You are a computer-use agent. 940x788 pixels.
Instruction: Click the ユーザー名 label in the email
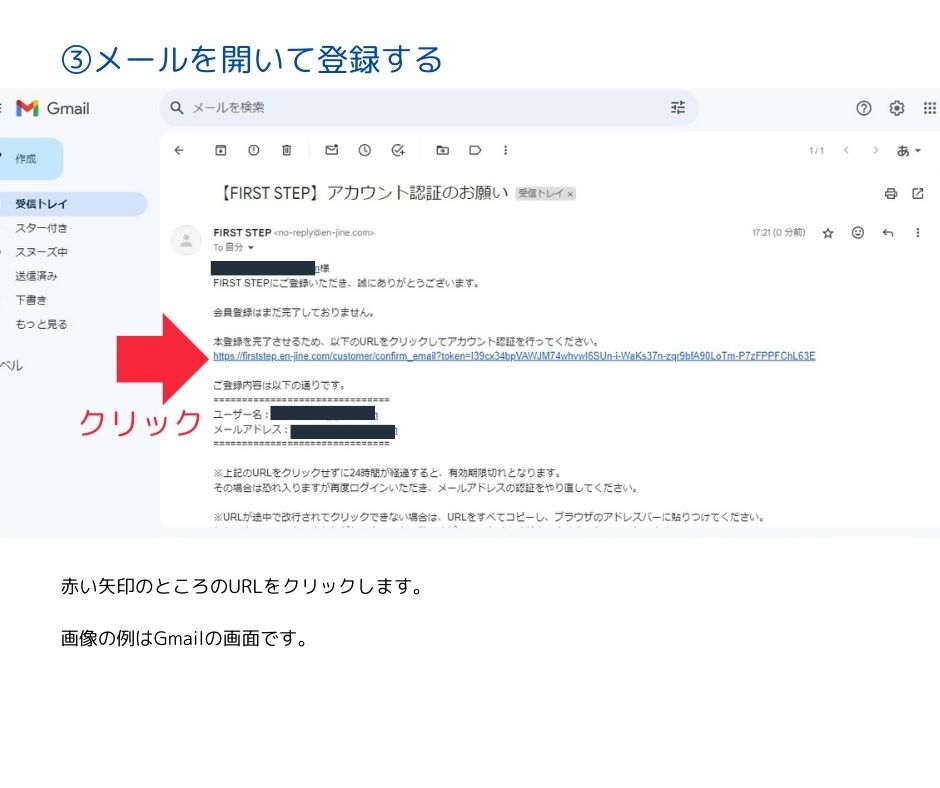[x=240, y=414]
